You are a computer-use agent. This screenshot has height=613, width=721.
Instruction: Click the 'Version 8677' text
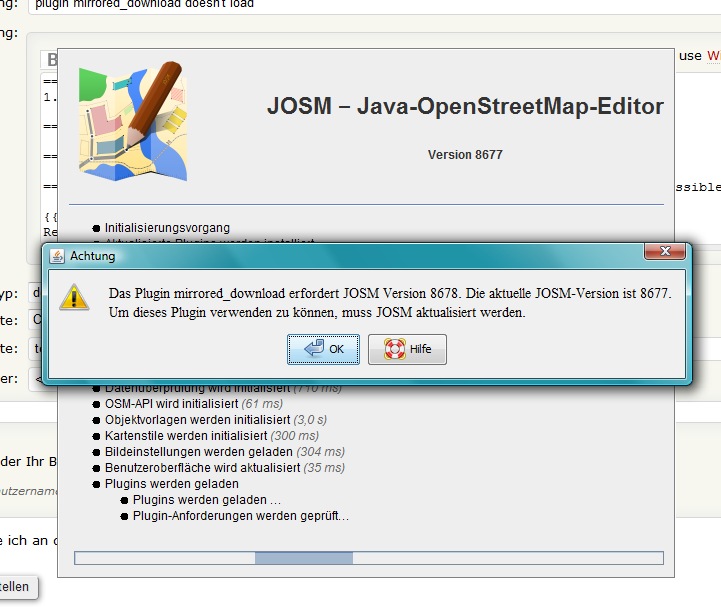coord(465,155)
